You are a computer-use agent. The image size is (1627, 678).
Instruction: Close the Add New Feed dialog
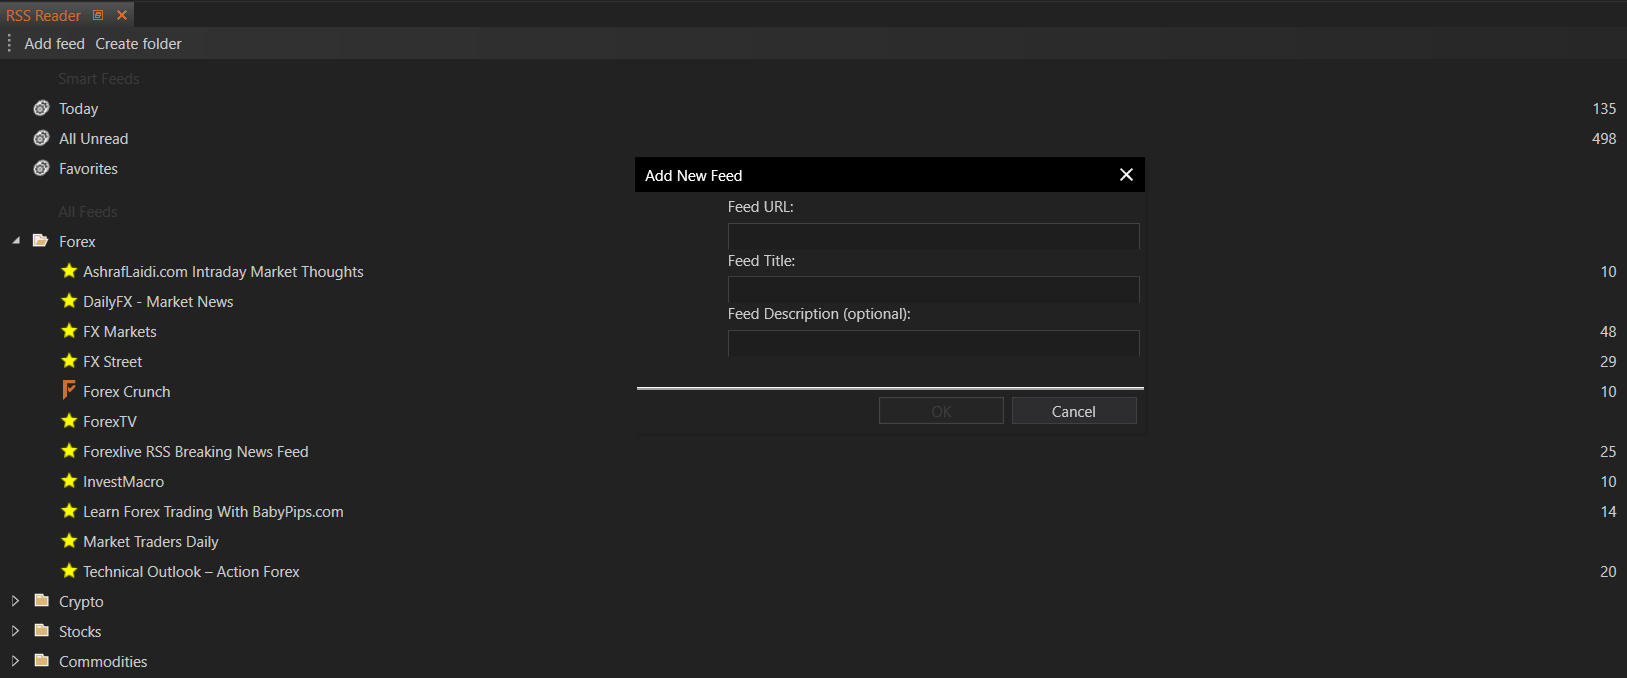click(1126, 175)
